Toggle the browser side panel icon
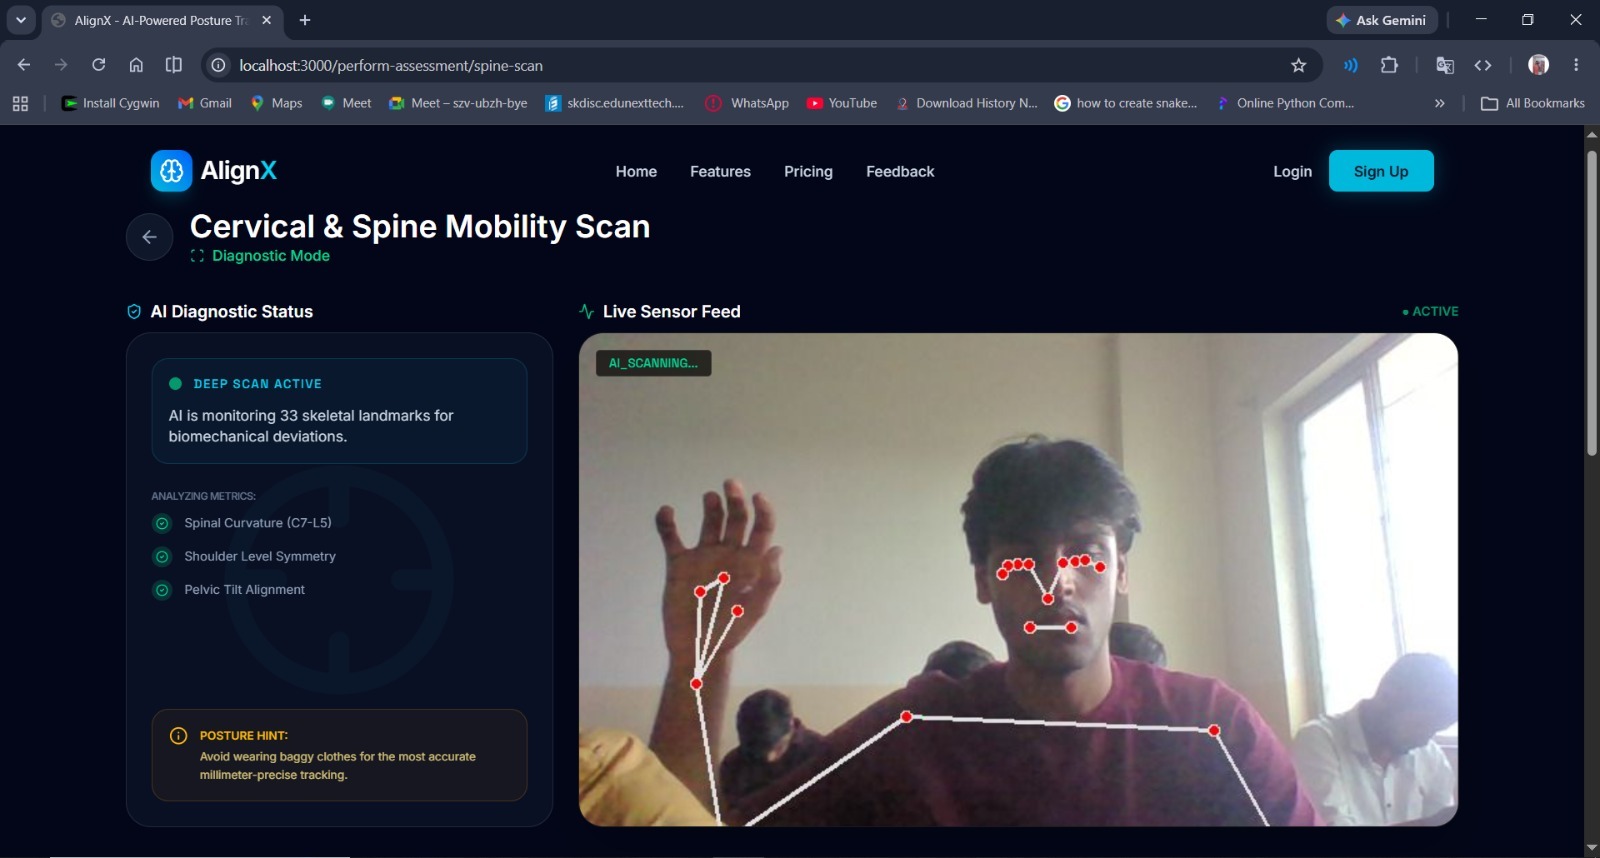The image size is (1600, 858). 174,65
